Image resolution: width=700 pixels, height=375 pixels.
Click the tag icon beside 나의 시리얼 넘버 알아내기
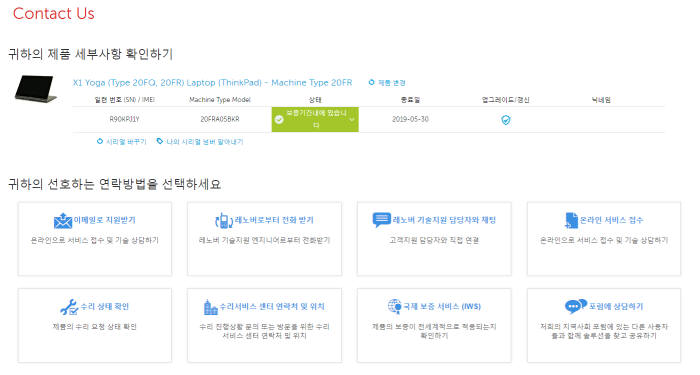[x=159, y=142]
